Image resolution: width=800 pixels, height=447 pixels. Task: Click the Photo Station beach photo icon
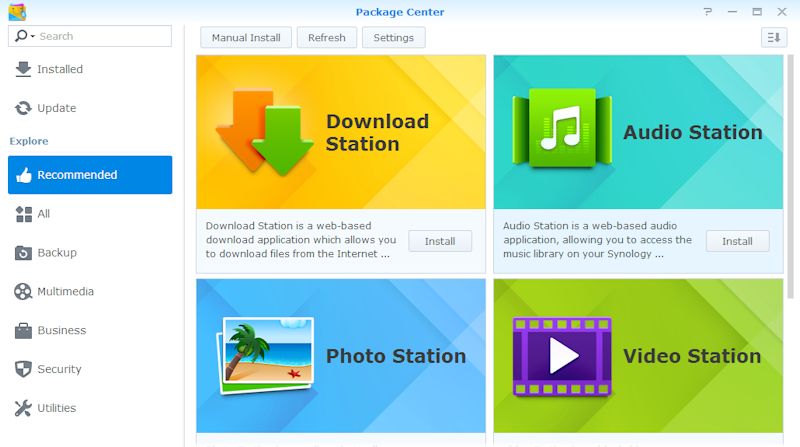265,356
